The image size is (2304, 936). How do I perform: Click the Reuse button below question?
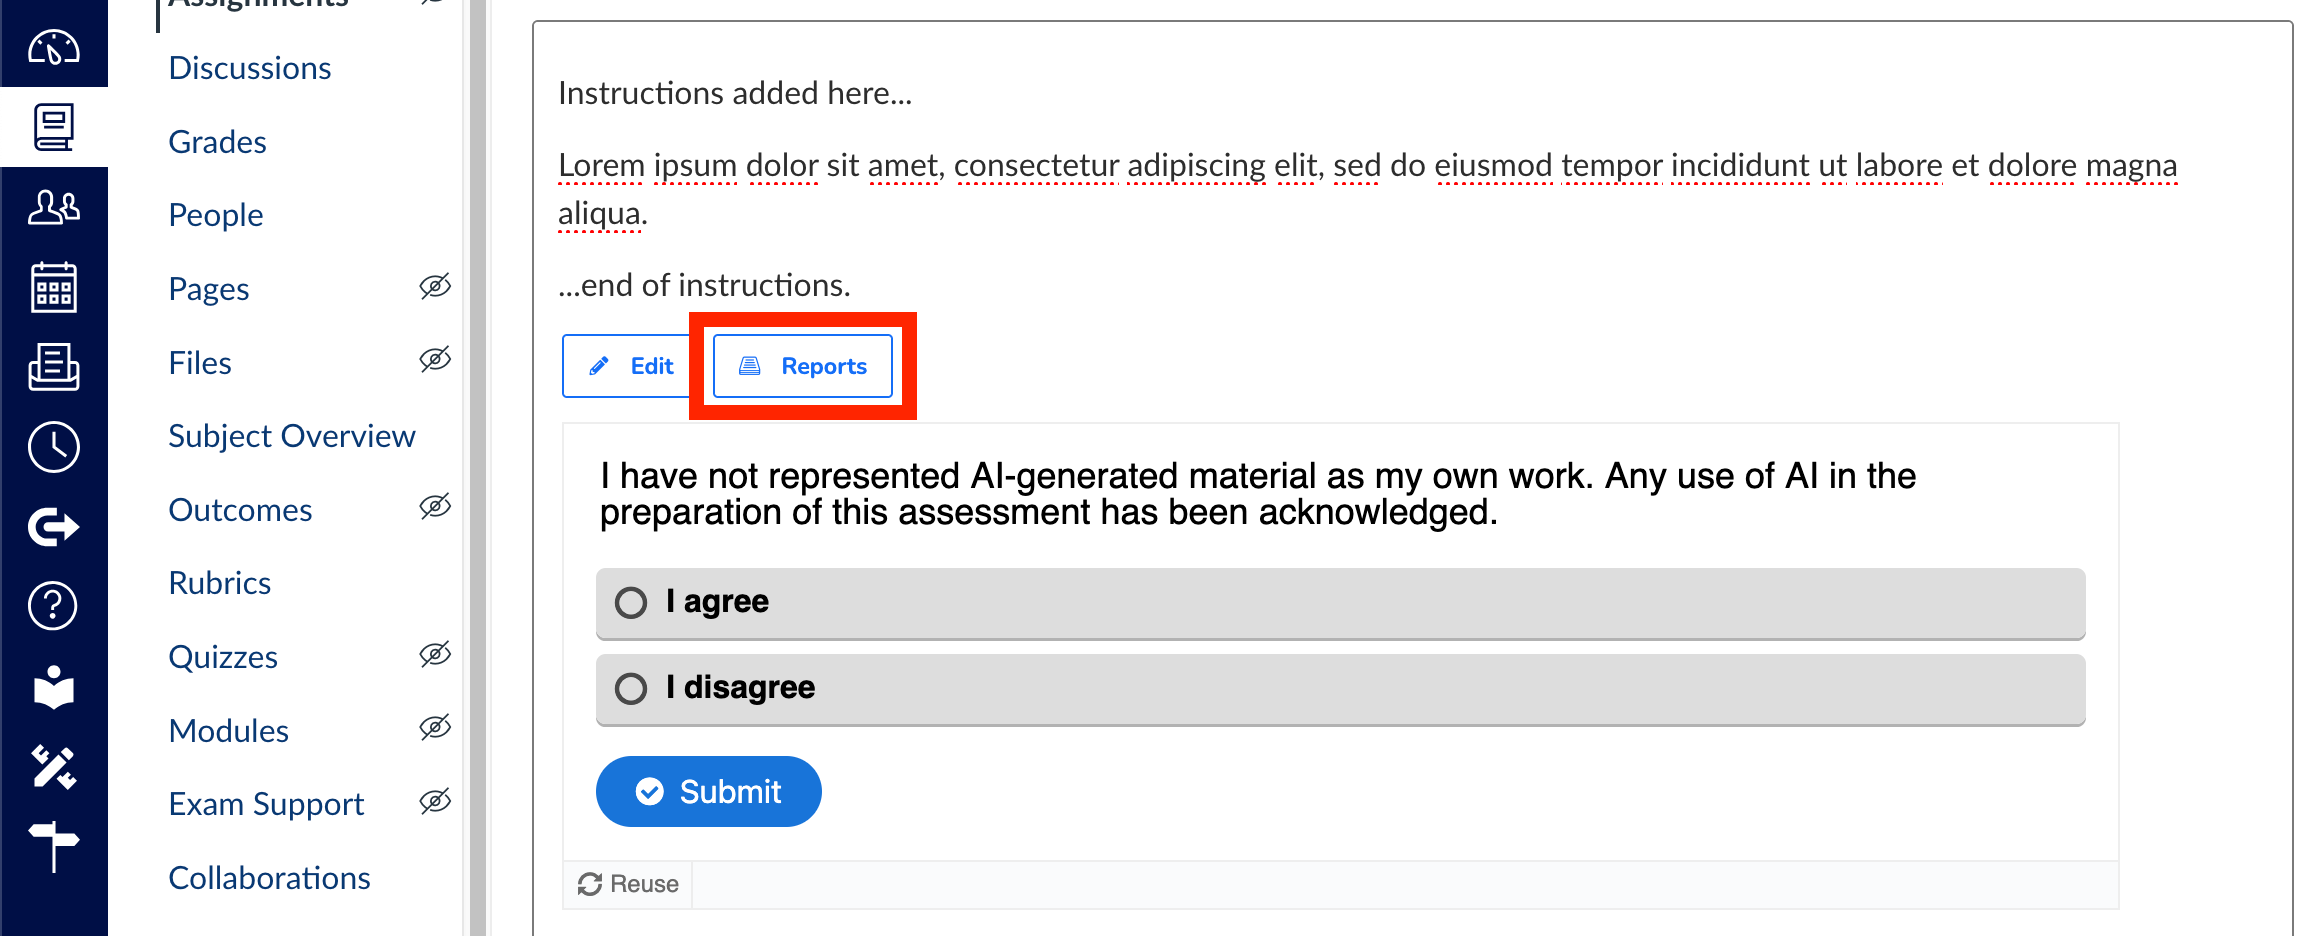(x=628, y=884)
